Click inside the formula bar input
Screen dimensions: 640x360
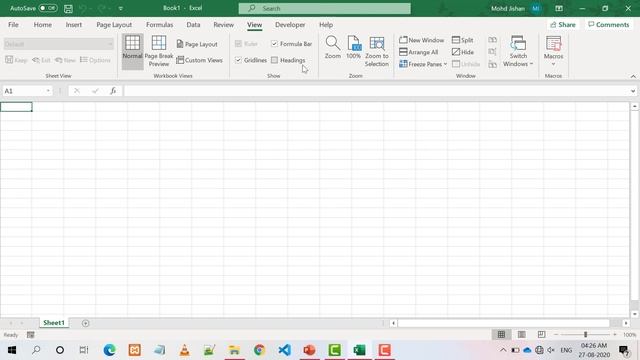click(x=376, y=91)
